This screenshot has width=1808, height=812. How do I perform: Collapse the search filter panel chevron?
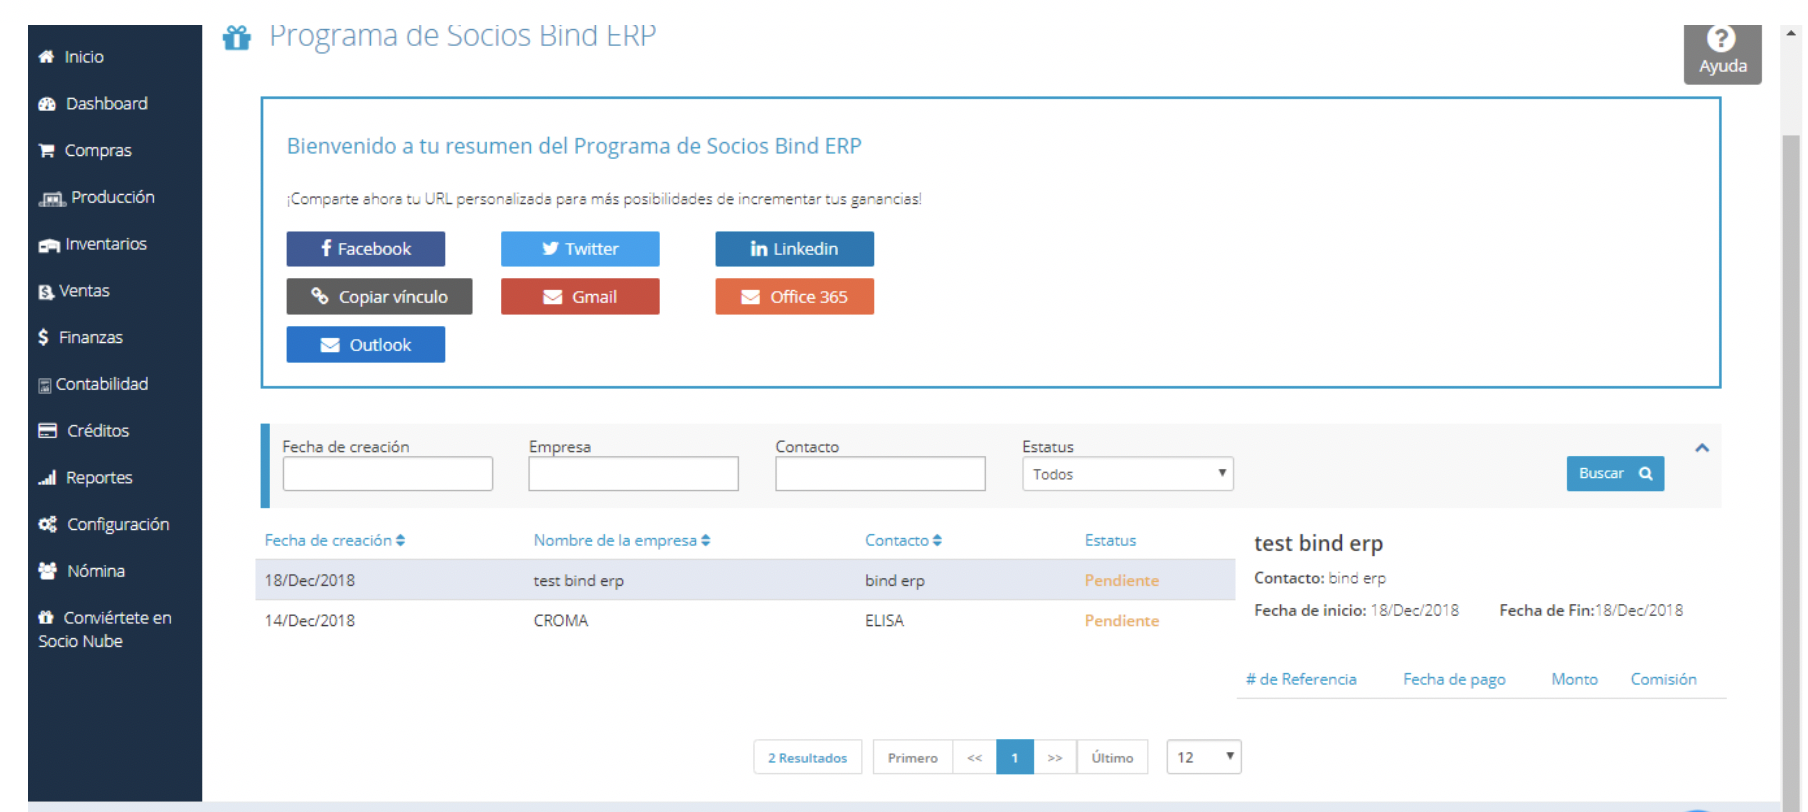[1702, 448]
